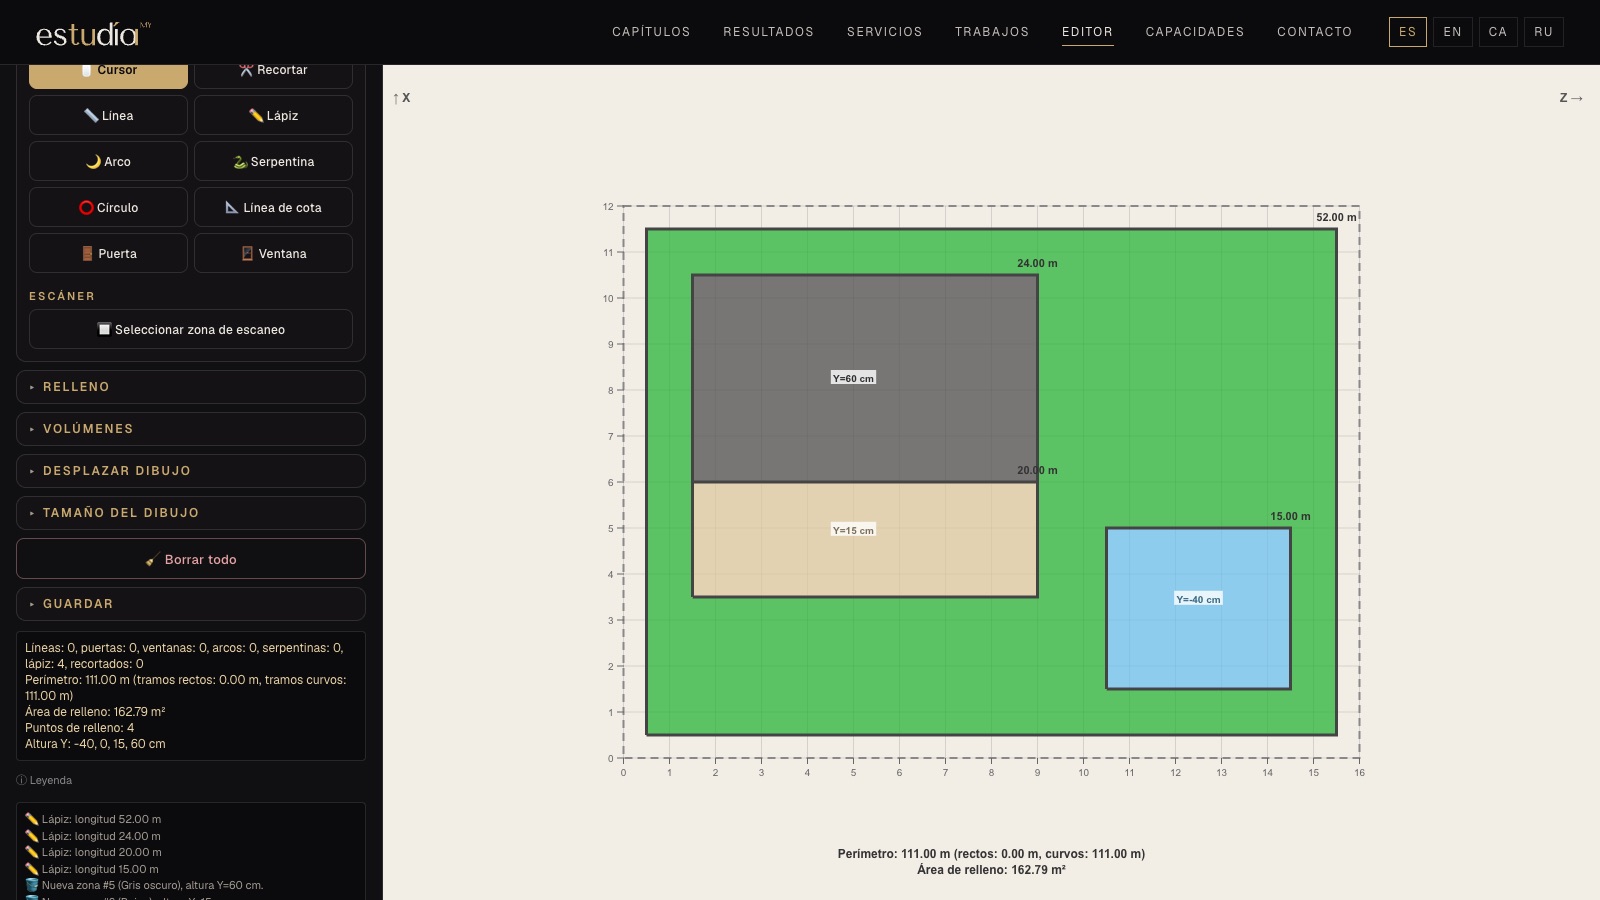Open the RESULTADOS menu item

[x=768, y=32]
